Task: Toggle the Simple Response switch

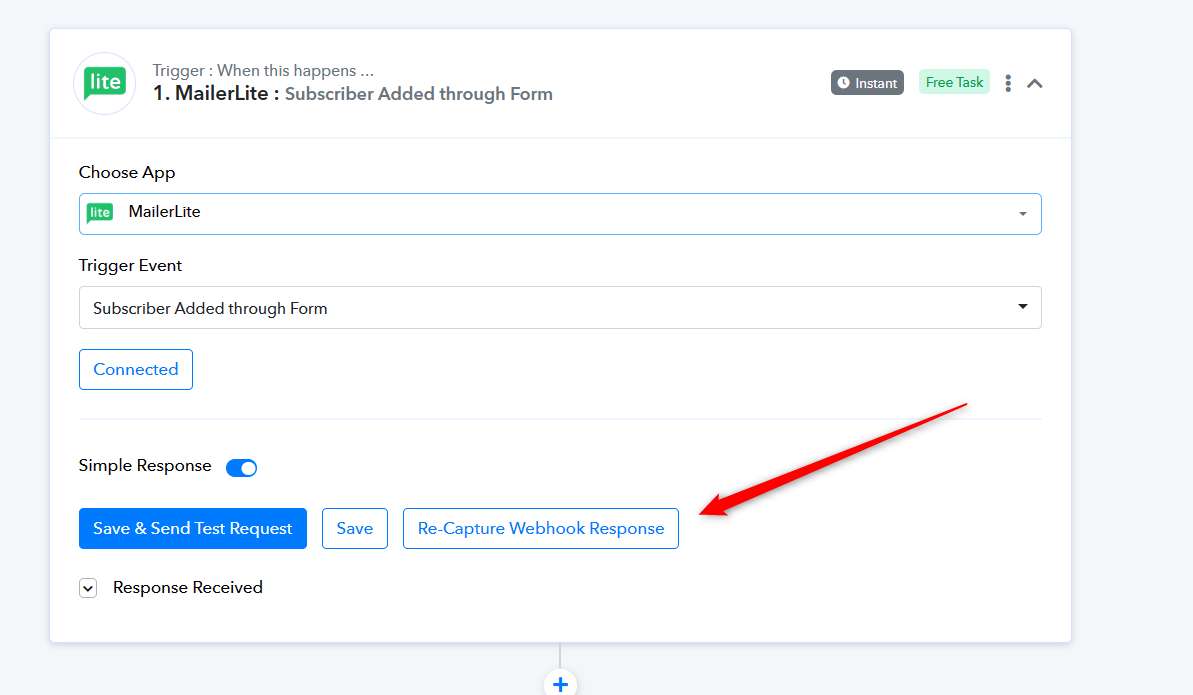Action: coord(241,467)
